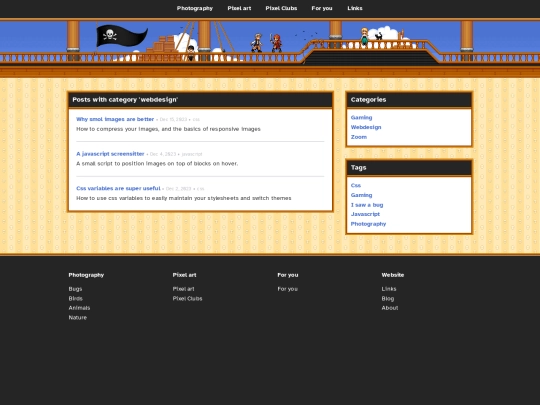Open For you in top navigation
Viewport: 540px width, 405px height.
(x=322, y=8)
